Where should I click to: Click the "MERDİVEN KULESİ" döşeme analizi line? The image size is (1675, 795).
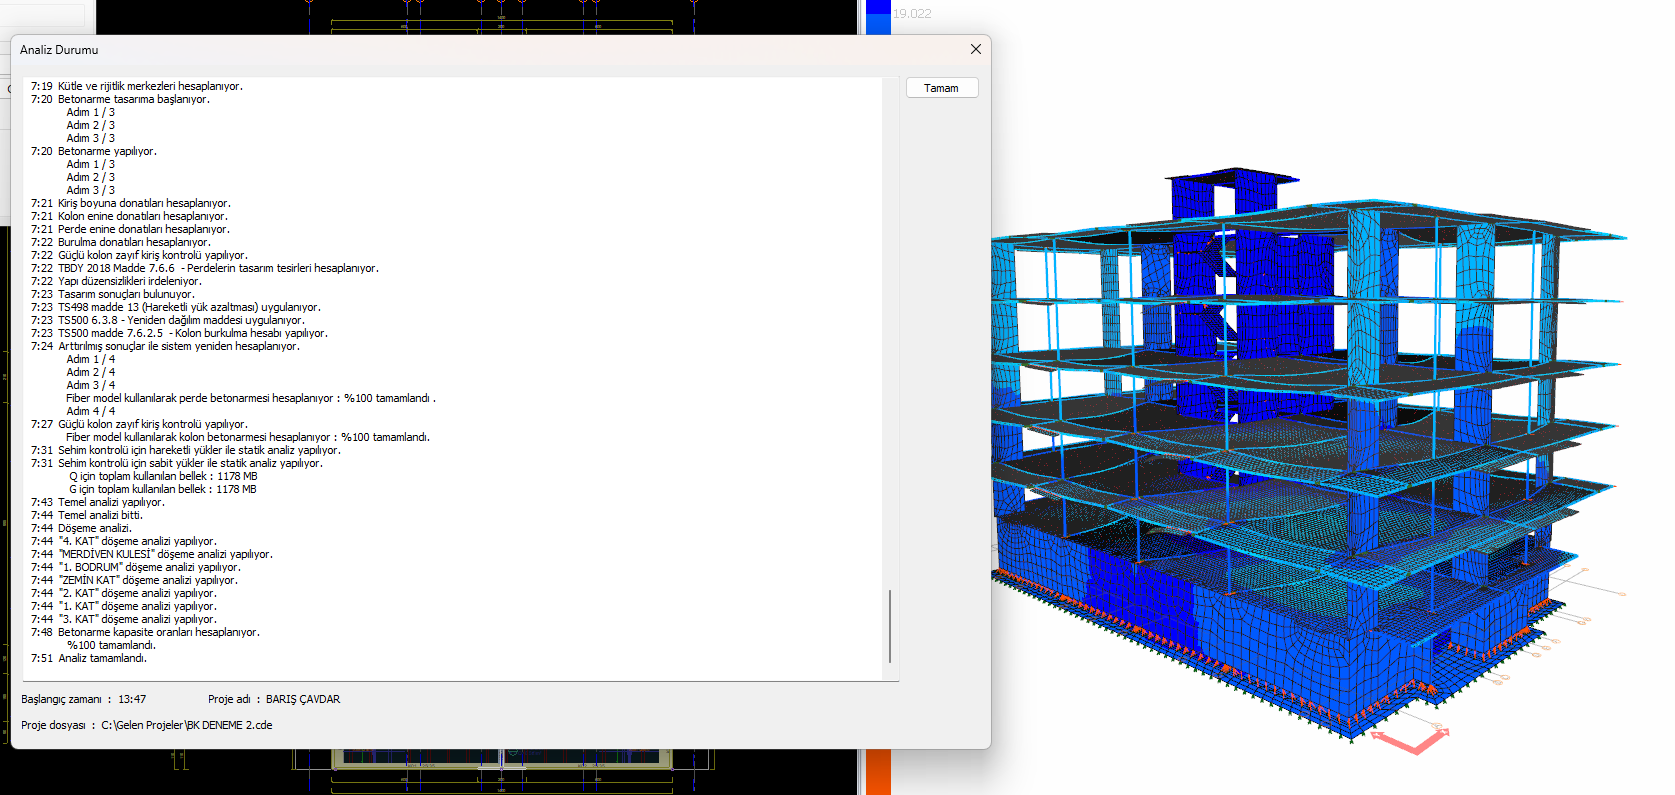[x=165, y=554]
